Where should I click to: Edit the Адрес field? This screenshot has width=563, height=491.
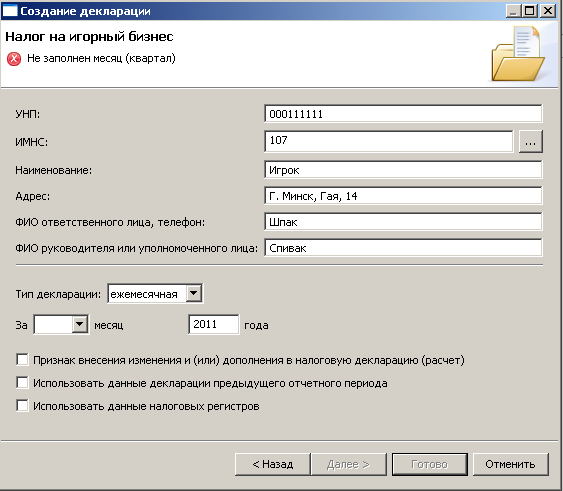point(403,196)
